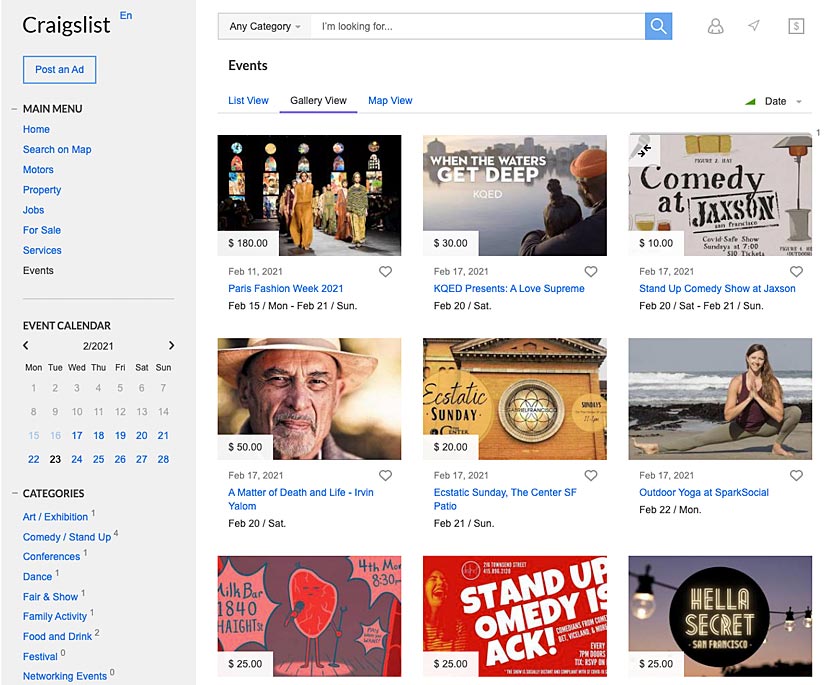Go to Motors section

coord(38,169)
